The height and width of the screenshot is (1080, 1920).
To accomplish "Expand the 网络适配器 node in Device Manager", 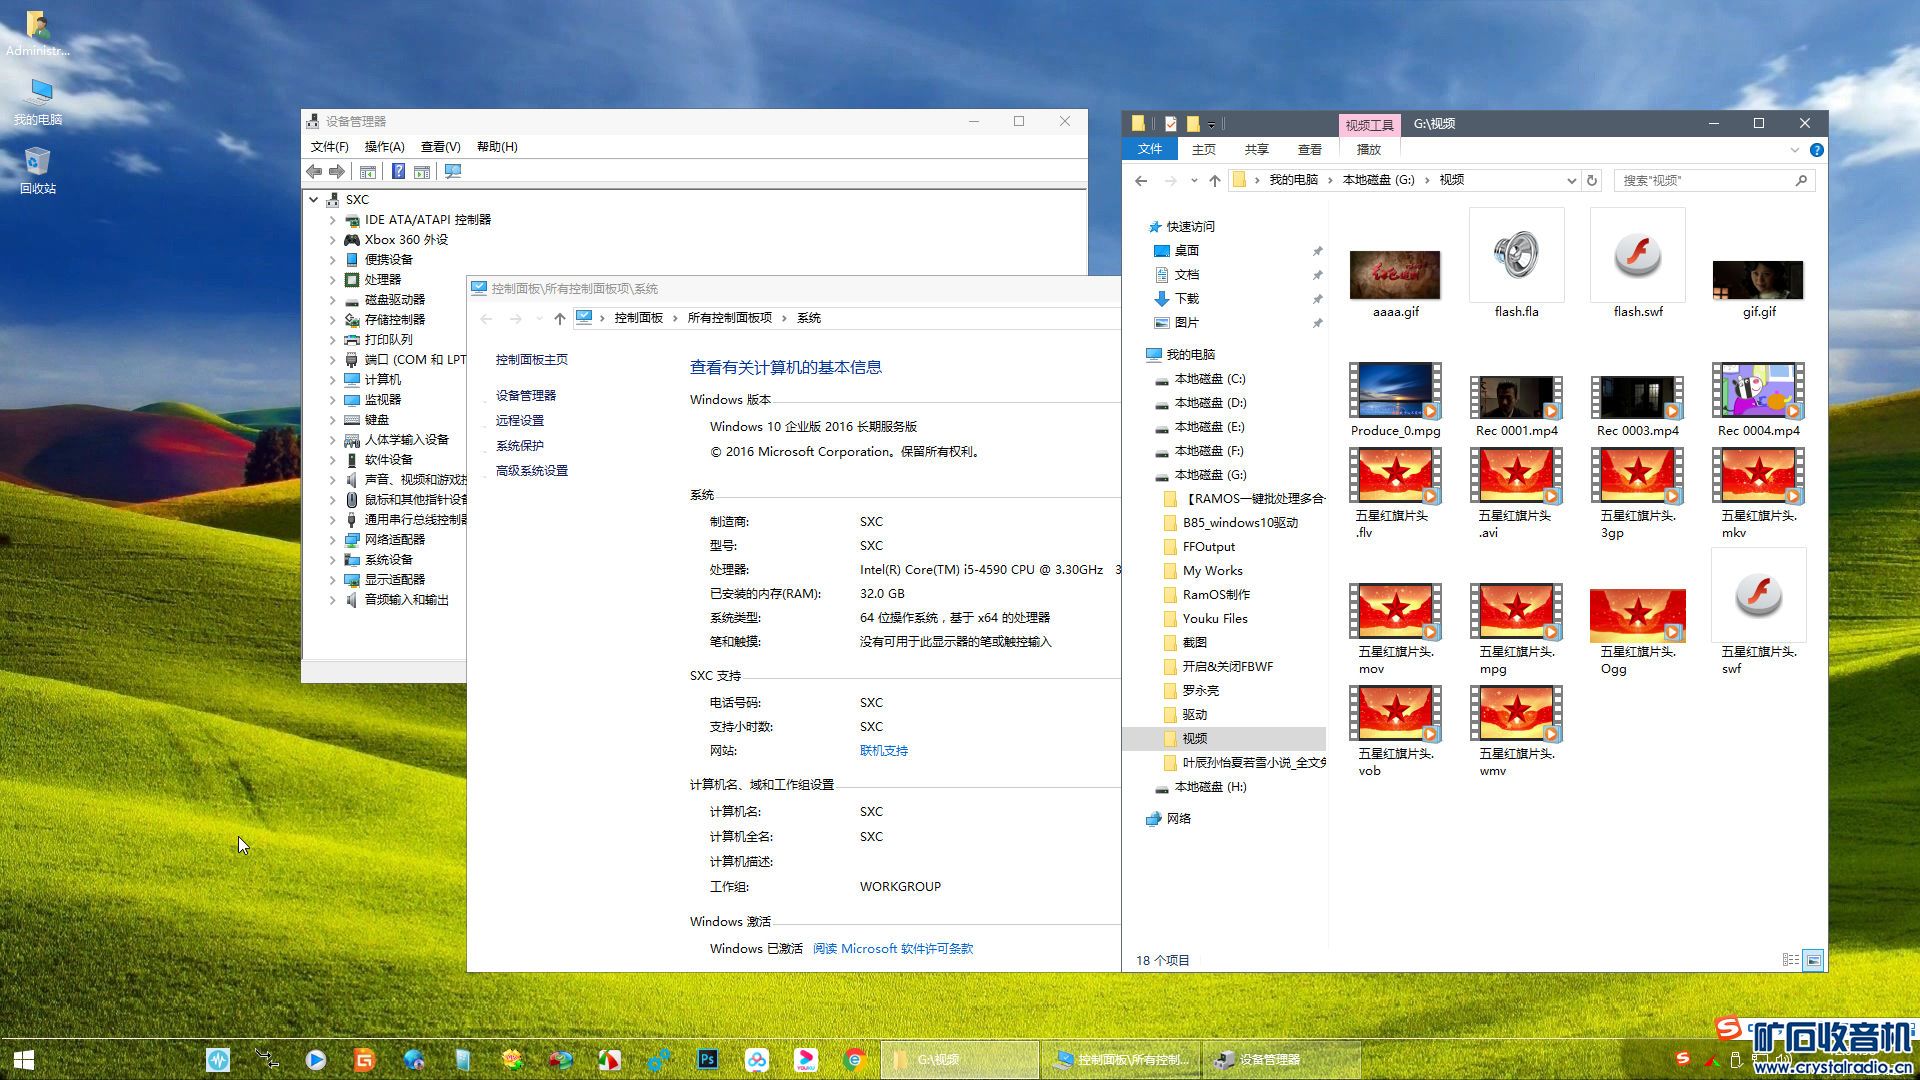I will [333, 540].
